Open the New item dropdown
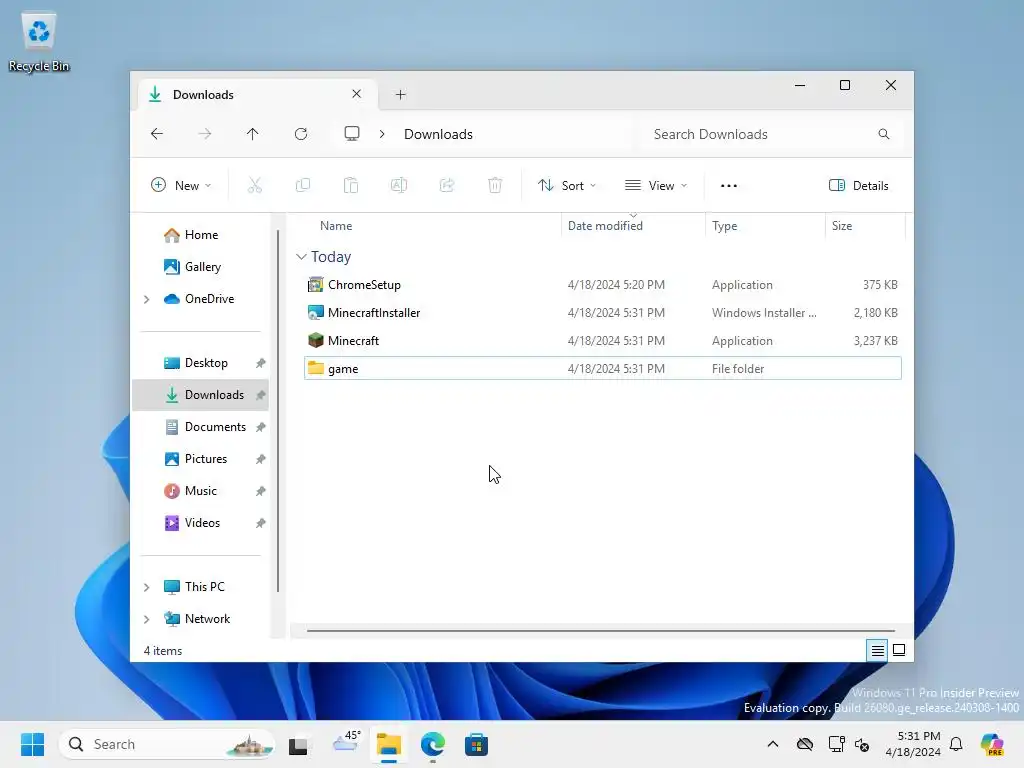 [181, 185]
